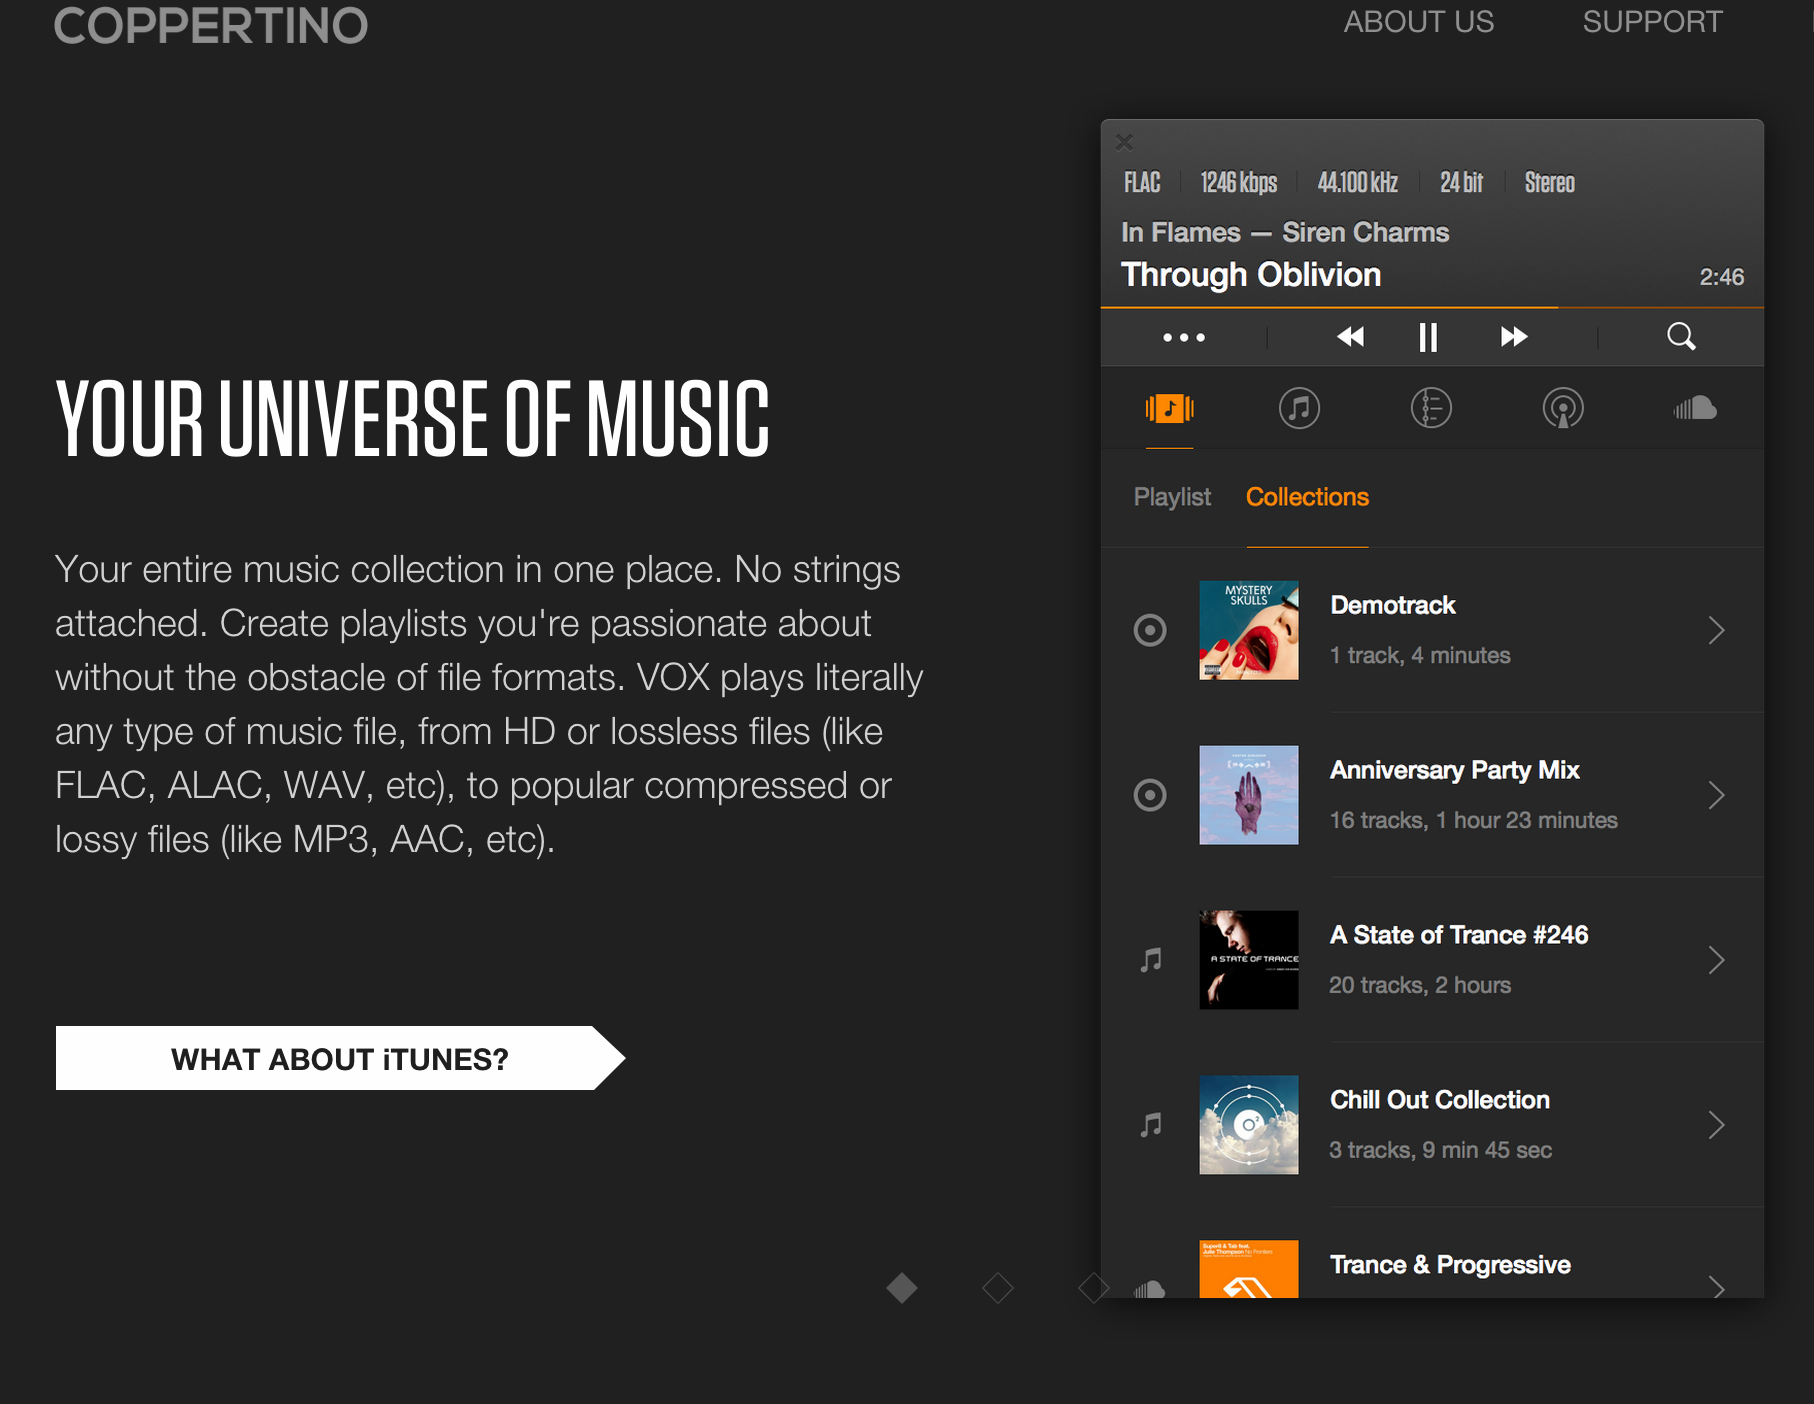Click music note beside Chill Out Collection

tap(1151, 1125)
